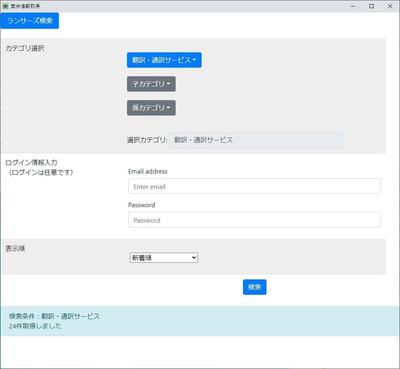Focus the Enter email input field
Screen dimensions: 400x369
254,186
